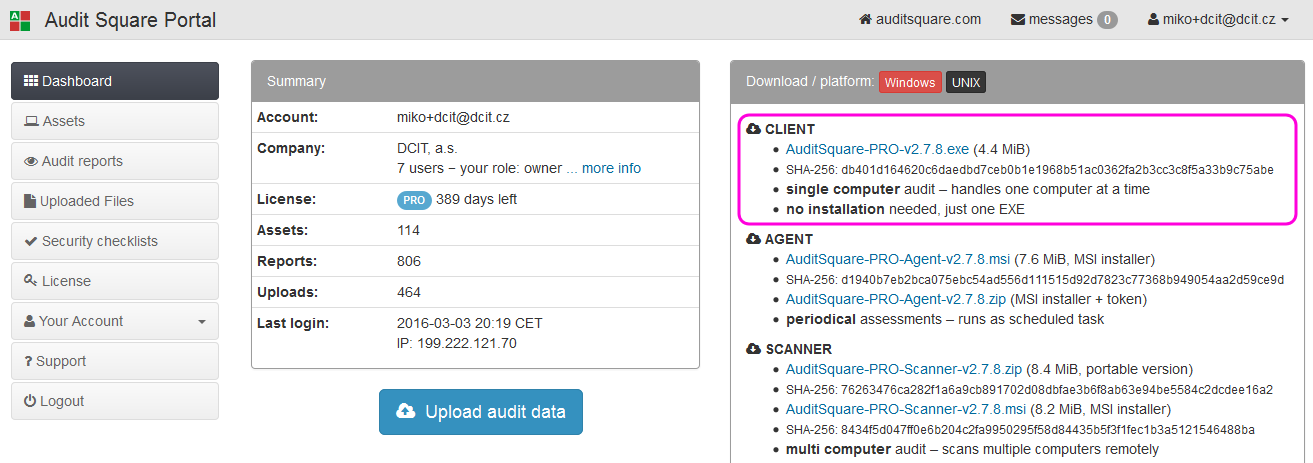
Task: Click the Reports value 806
Action: [x=409, y=261]
